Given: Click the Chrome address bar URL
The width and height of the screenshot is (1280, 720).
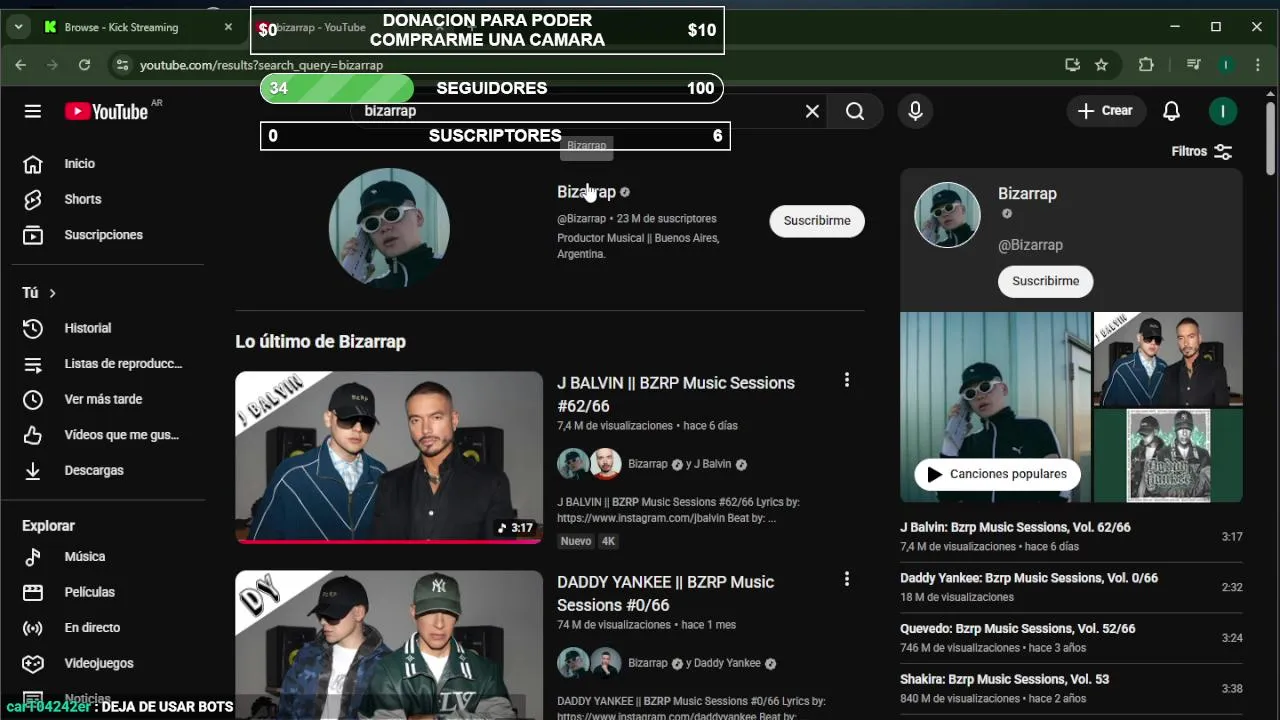Looking at the screenshot, I should point(261,65).
